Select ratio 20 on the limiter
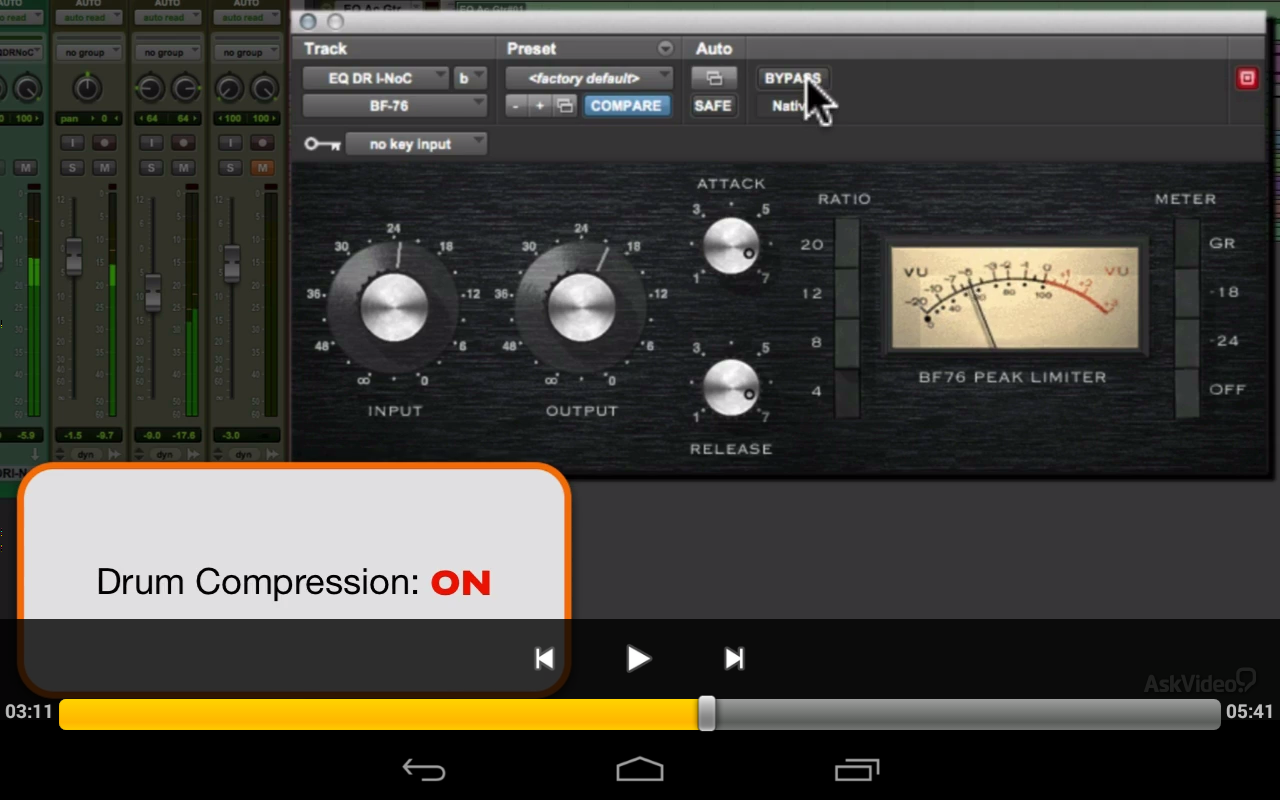Viewport: 1280px width, 800px height. pos(846,243)
